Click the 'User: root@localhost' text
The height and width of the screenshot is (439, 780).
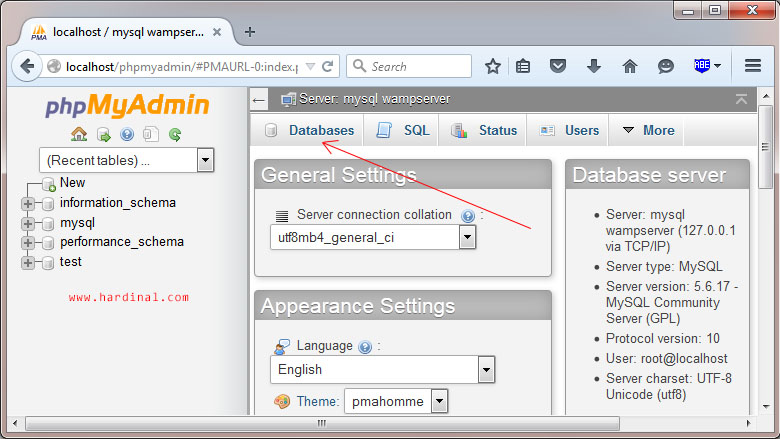point(667,358)
